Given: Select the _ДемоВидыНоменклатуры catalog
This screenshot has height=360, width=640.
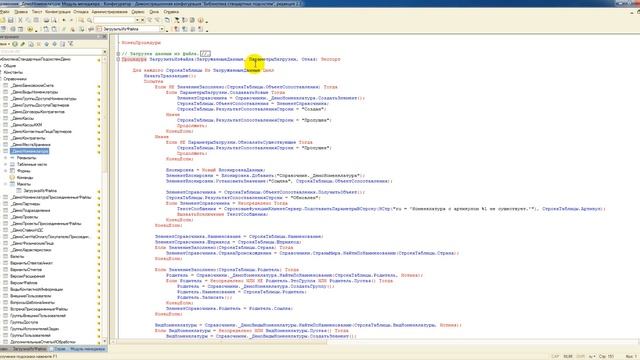Looking at the screenshot, I should coord(34,92).
